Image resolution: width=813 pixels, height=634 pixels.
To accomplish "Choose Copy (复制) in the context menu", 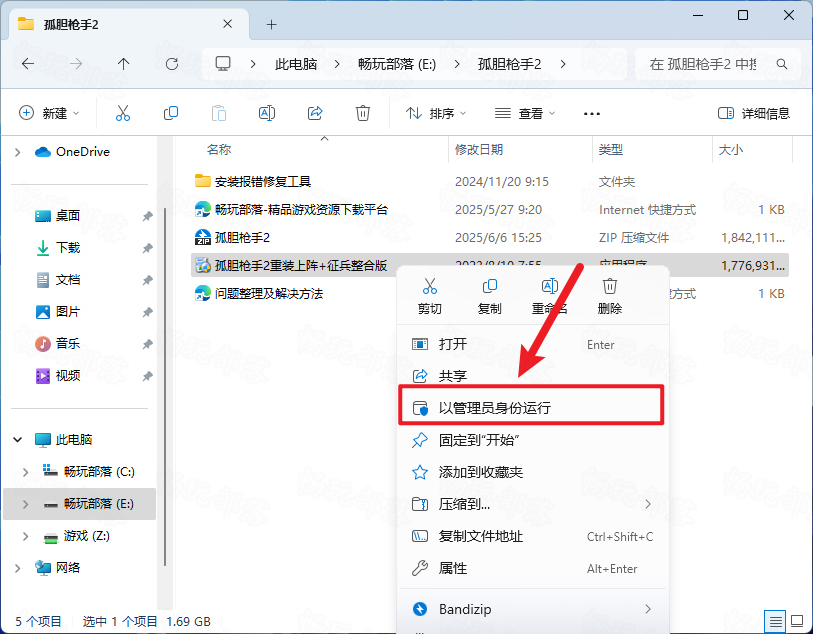I will pyautogui.click(x=489, y=297).
